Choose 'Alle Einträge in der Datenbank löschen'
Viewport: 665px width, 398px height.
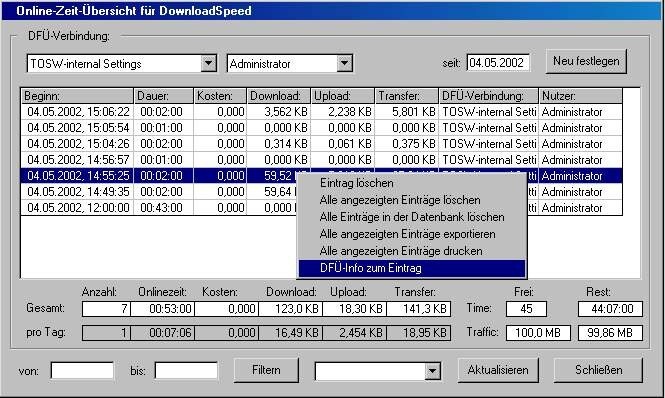[x=412, y=217]
